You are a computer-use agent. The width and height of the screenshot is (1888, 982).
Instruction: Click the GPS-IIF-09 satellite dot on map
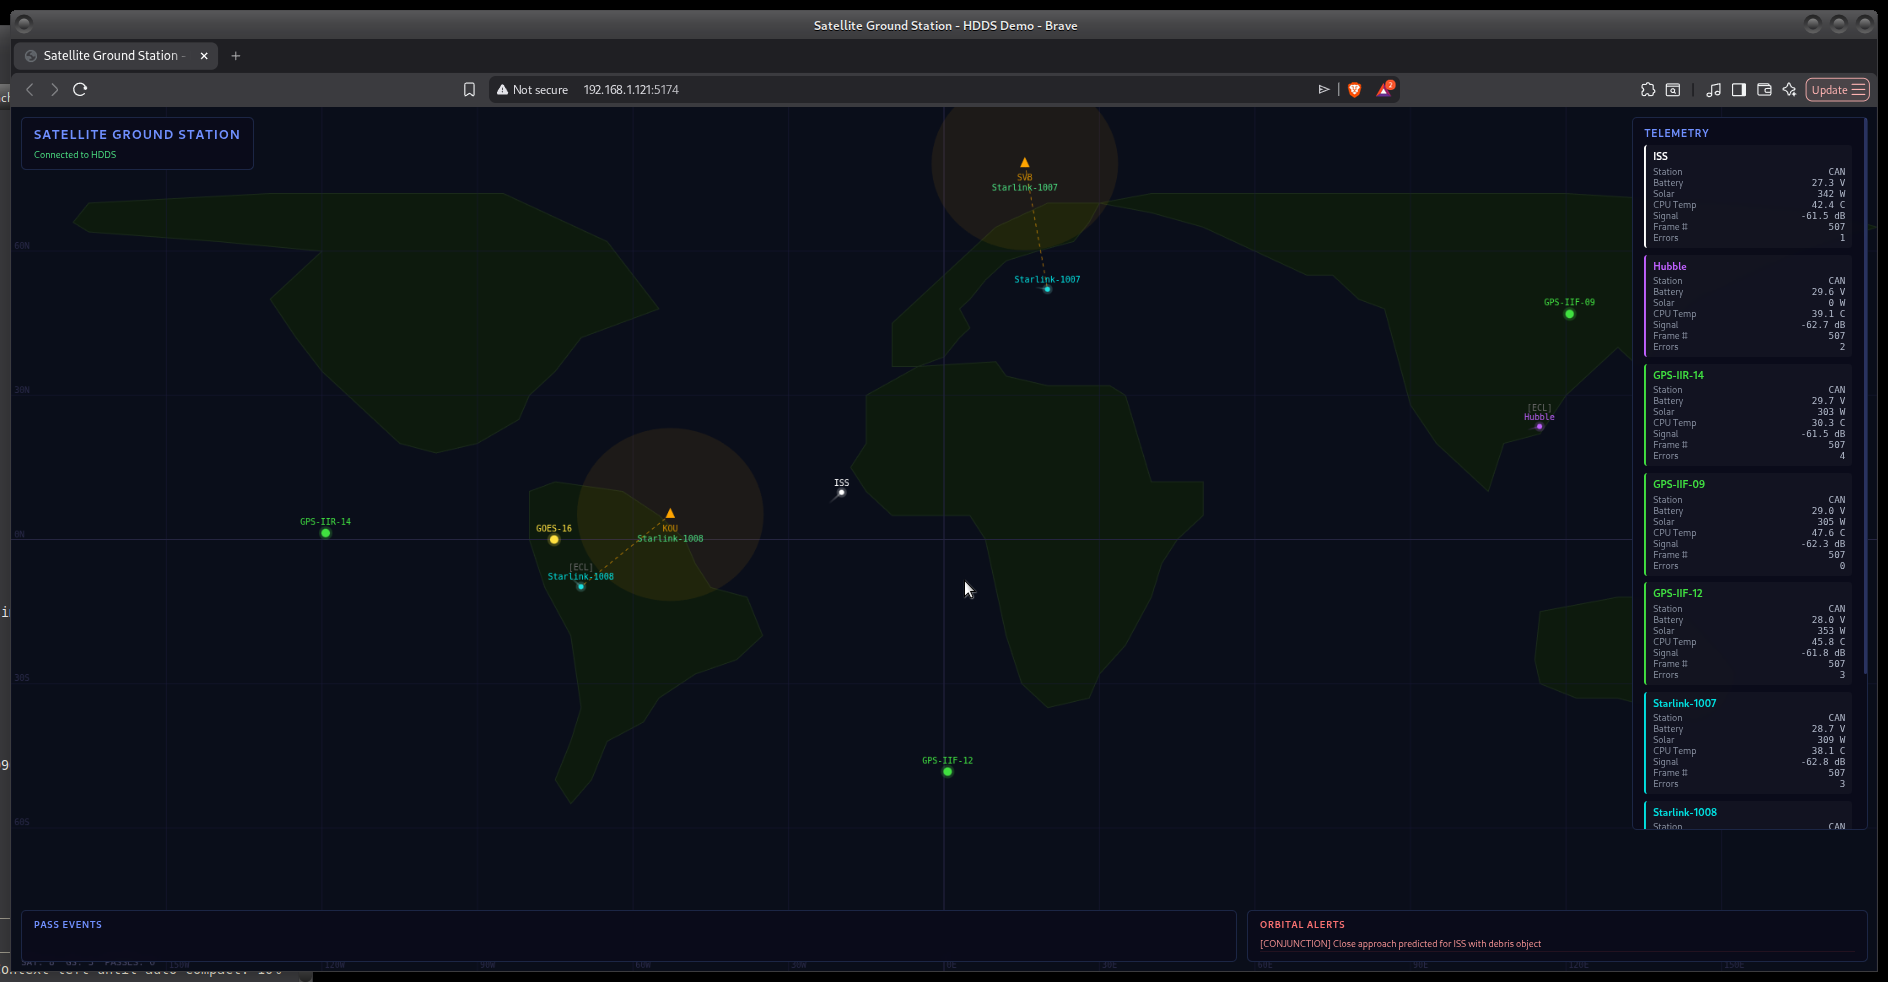point(1569,314)
